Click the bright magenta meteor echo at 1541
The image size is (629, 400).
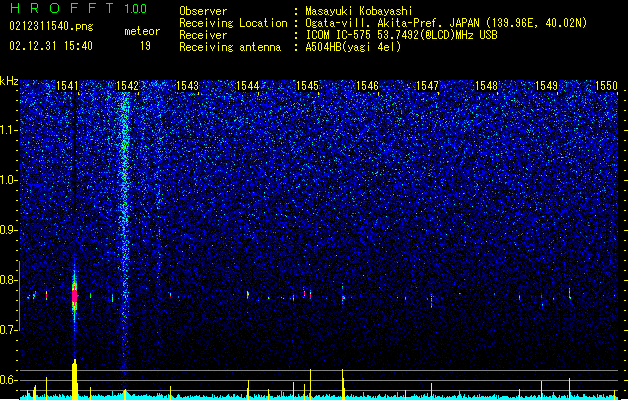[x=74, y=296]
